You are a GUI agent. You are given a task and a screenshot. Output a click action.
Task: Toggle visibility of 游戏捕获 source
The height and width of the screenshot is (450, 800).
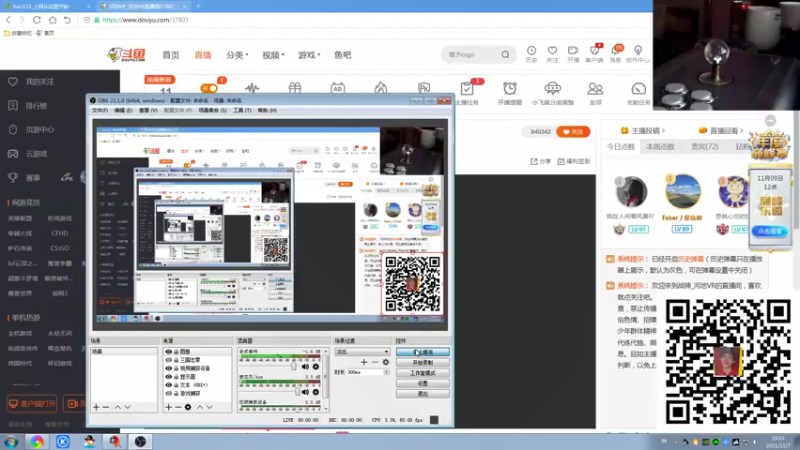pos(168,393)
